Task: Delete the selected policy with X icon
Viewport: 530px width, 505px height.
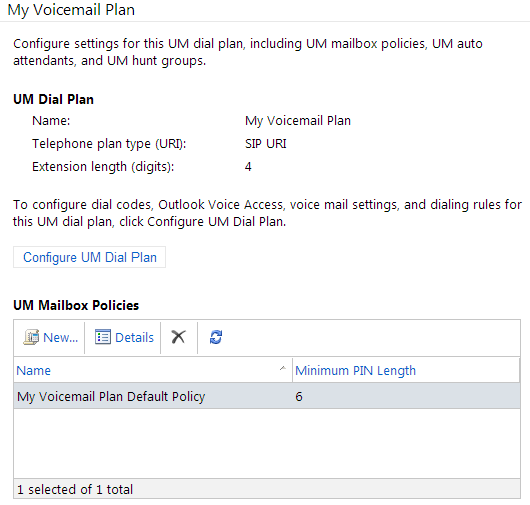Action: pyautogui.click(x=178, y=337)
